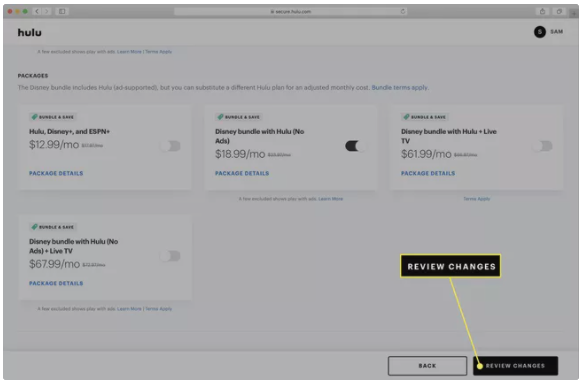The image size is (583, 382).
Task: Reload the page in address bar
Action: point(403,12)
